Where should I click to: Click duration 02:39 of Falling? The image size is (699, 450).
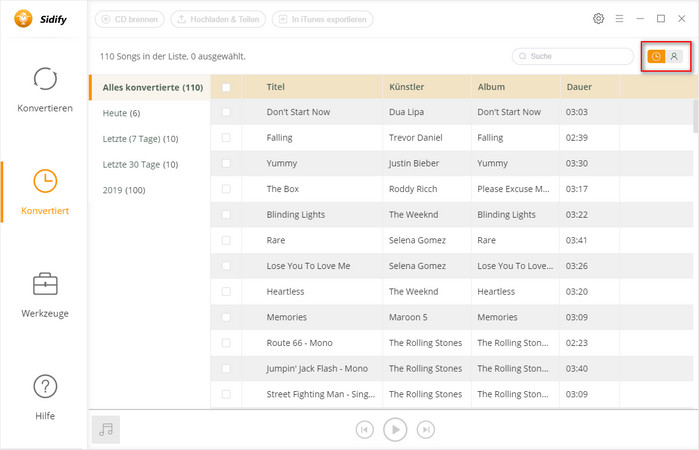576,138
